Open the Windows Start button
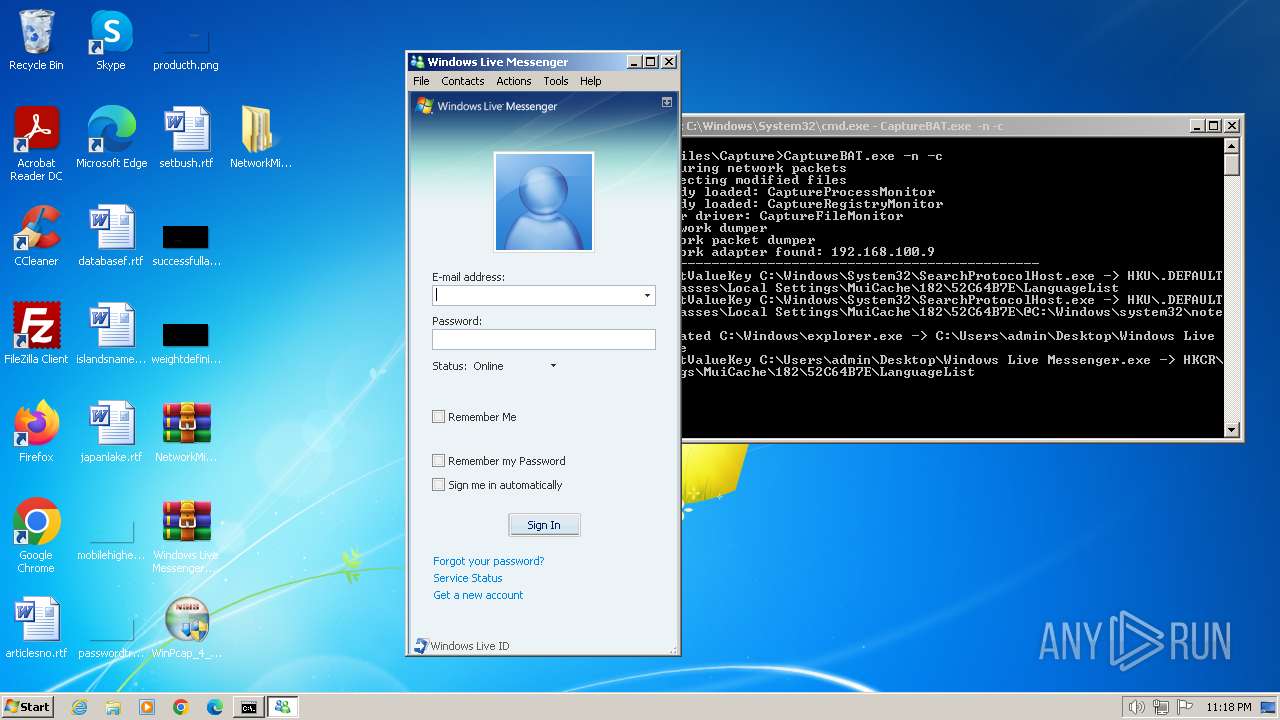 pos(27,707)
